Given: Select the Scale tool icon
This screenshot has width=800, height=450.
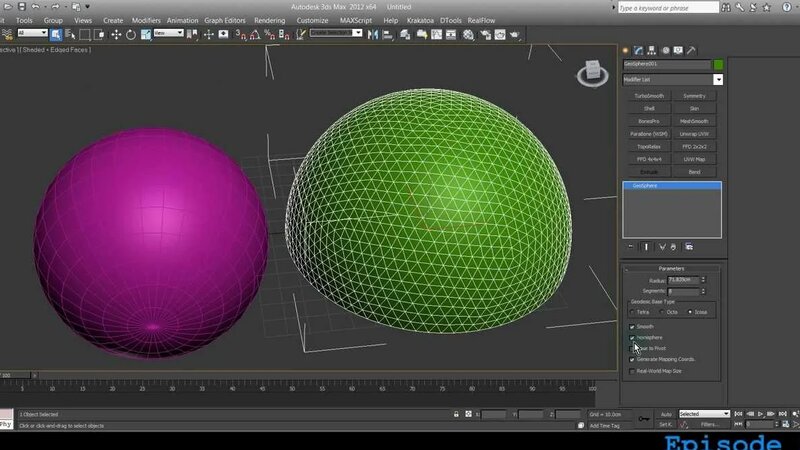Looking at the screenshot, I should coord(146,35).
